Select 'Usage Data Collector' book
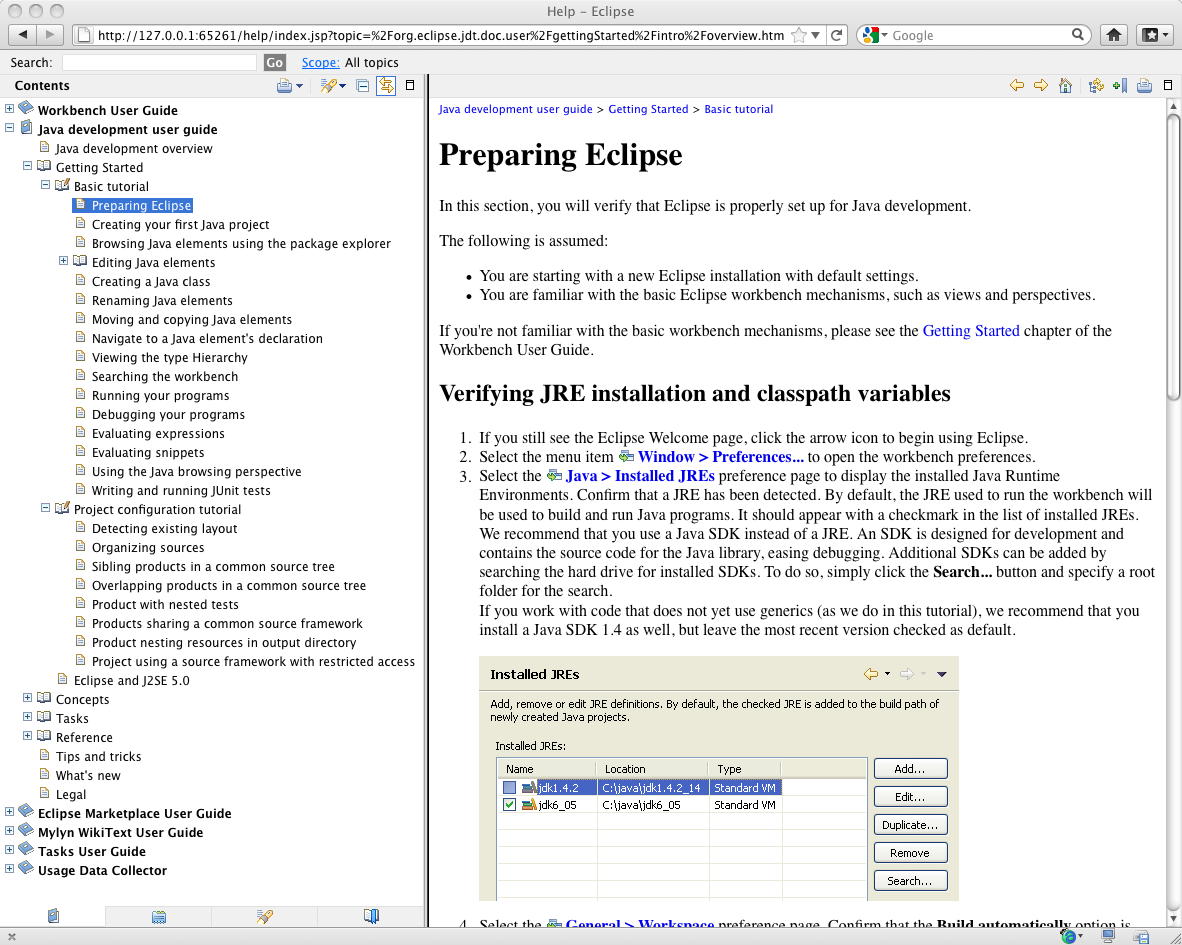Screen dimensions: 1182x945 click(102, 870)
